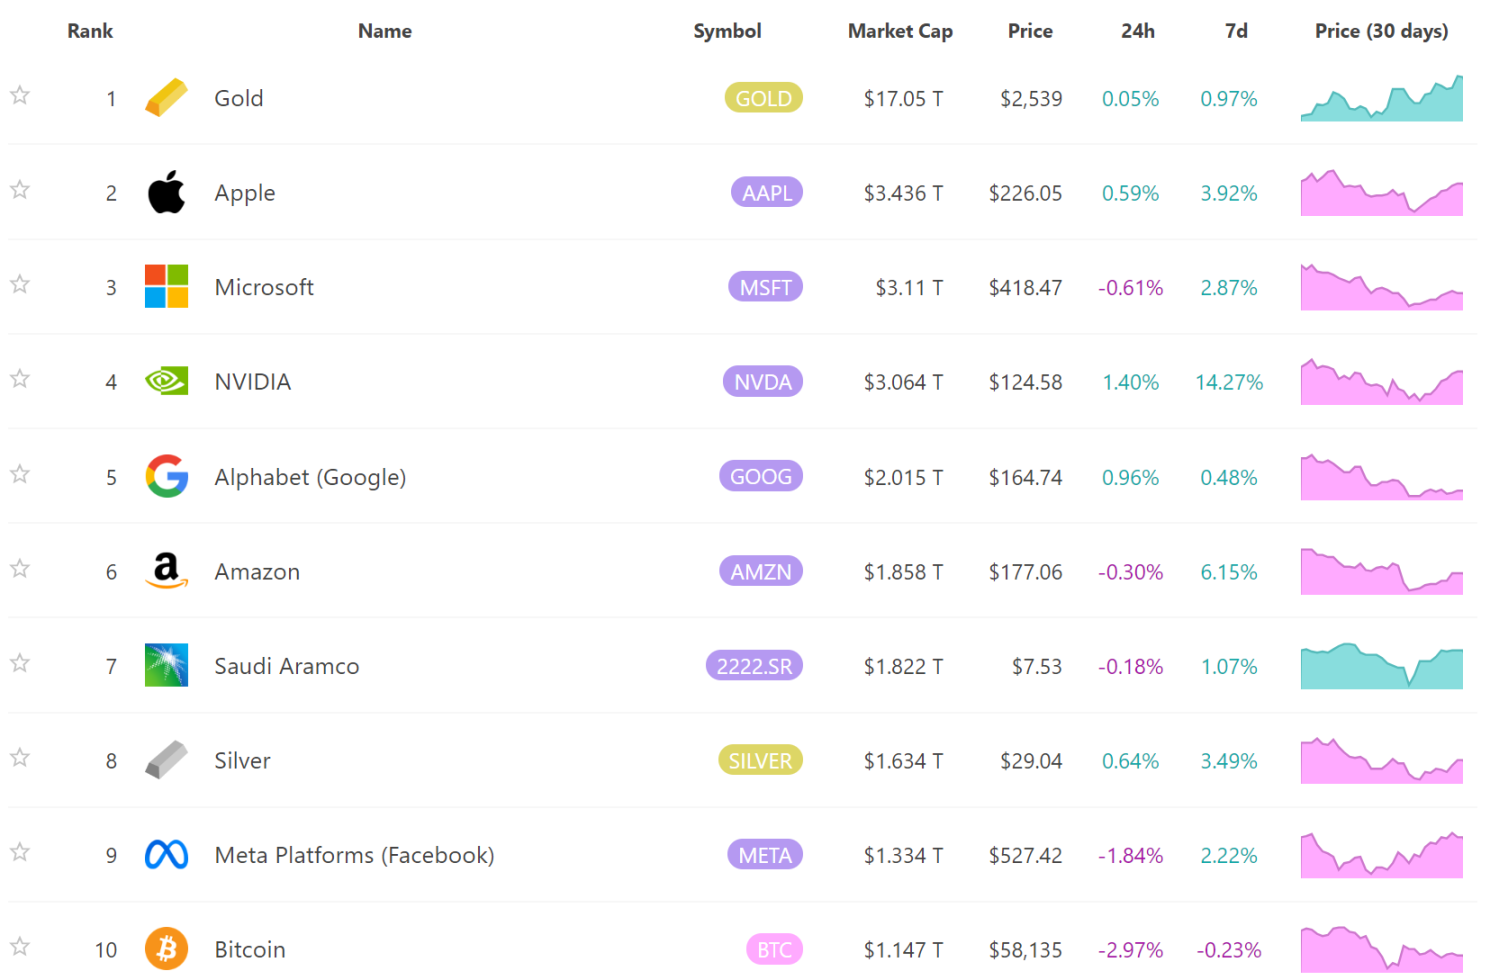Sort table by Rank column header

pos(90,31)
